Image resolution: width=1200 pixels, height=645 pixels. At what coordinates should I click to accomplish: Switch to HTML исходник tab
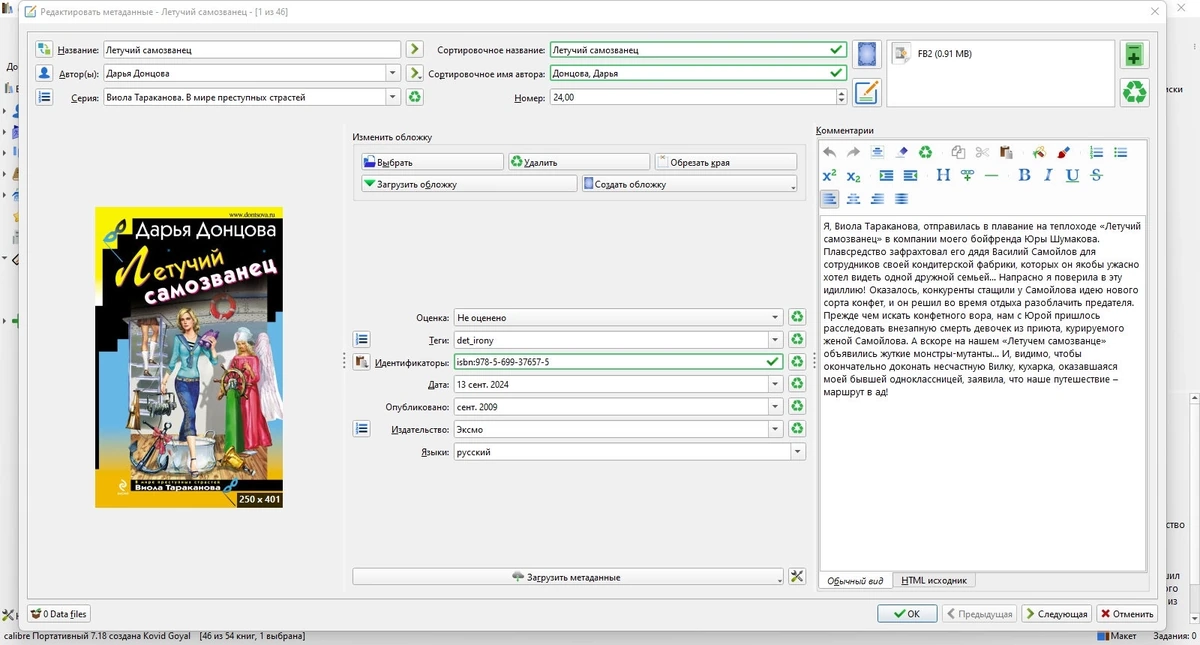click(x=935, y=581)
